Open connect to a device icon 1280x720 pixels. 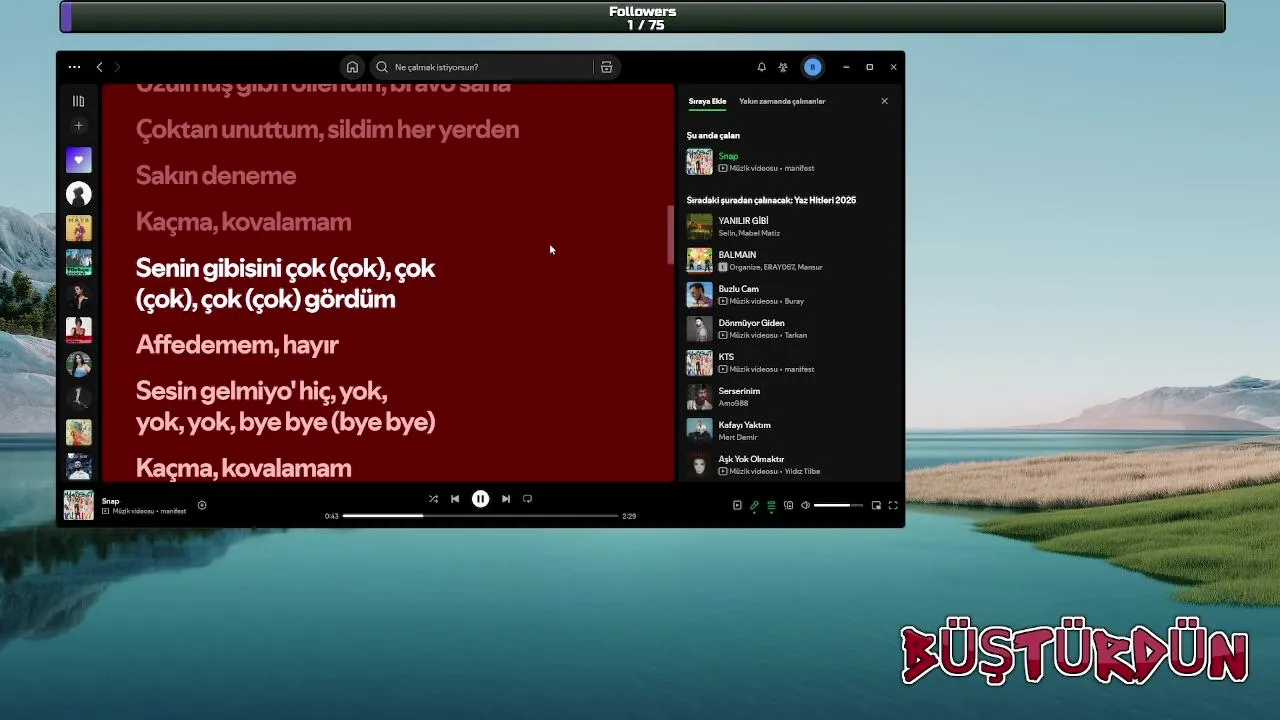[x=788, y=505]
